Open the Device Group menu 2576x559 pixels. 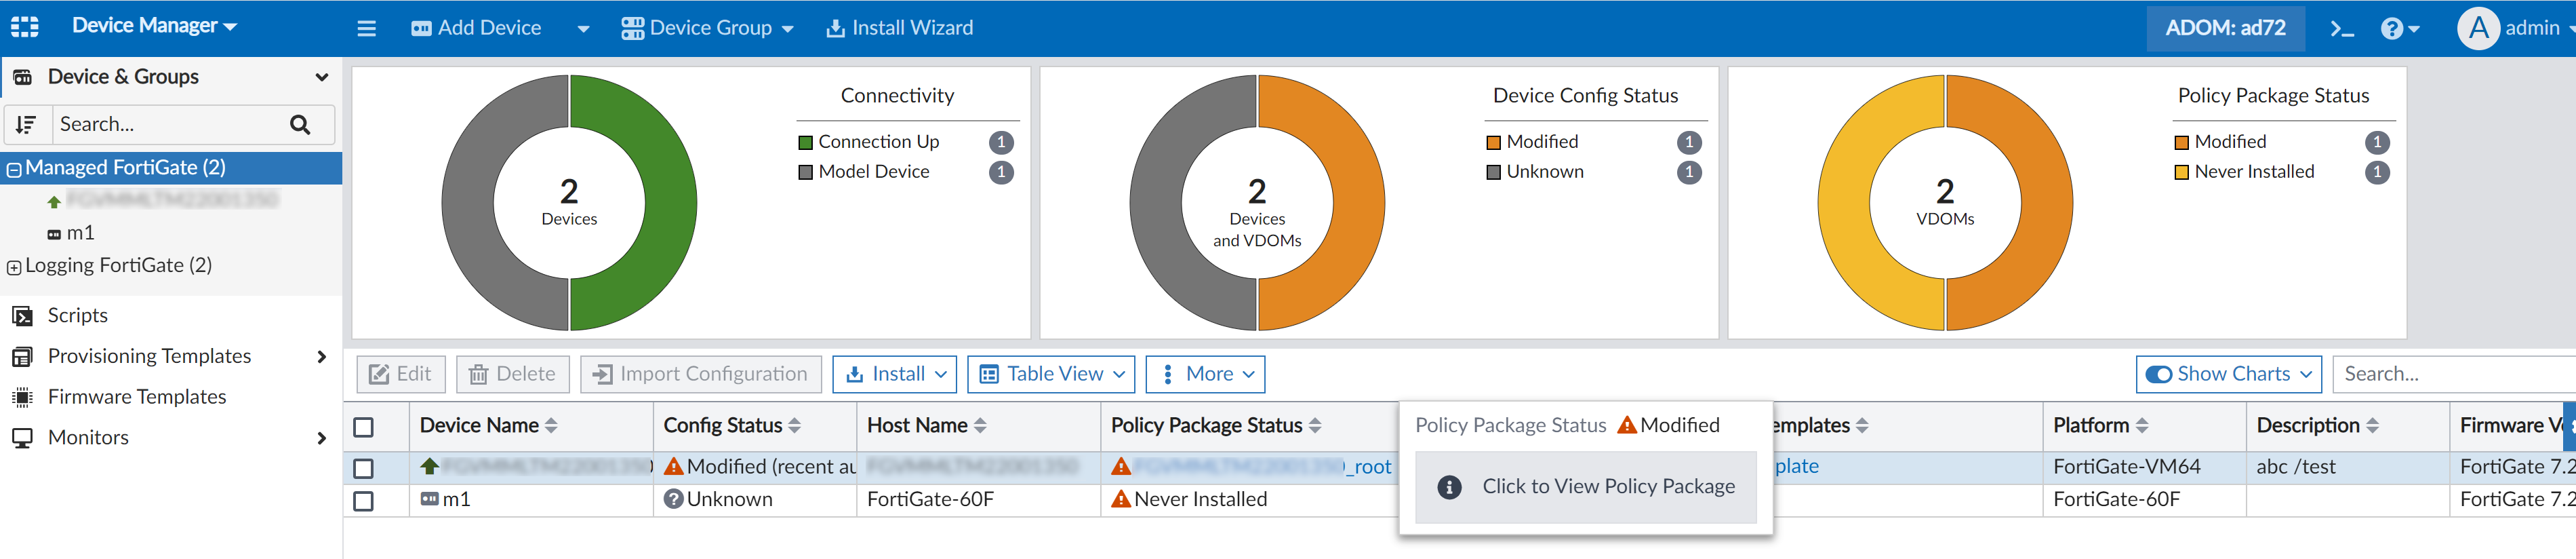click(x=707, y=28)
